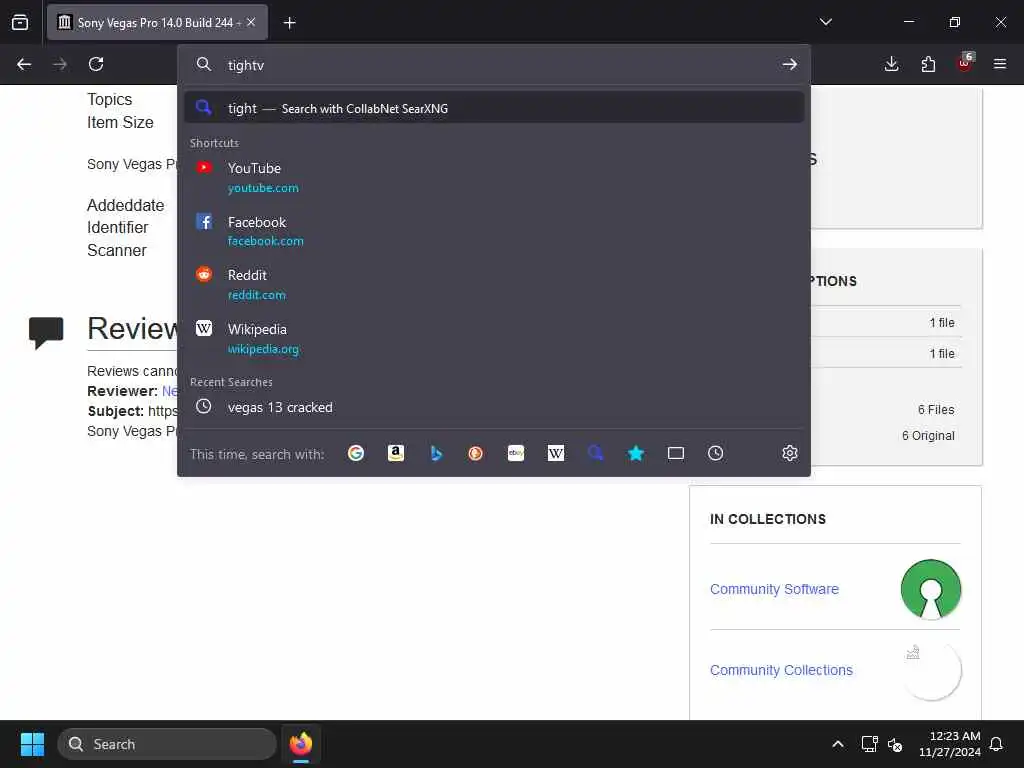Search this time with Bing

(x=436, y=453)
